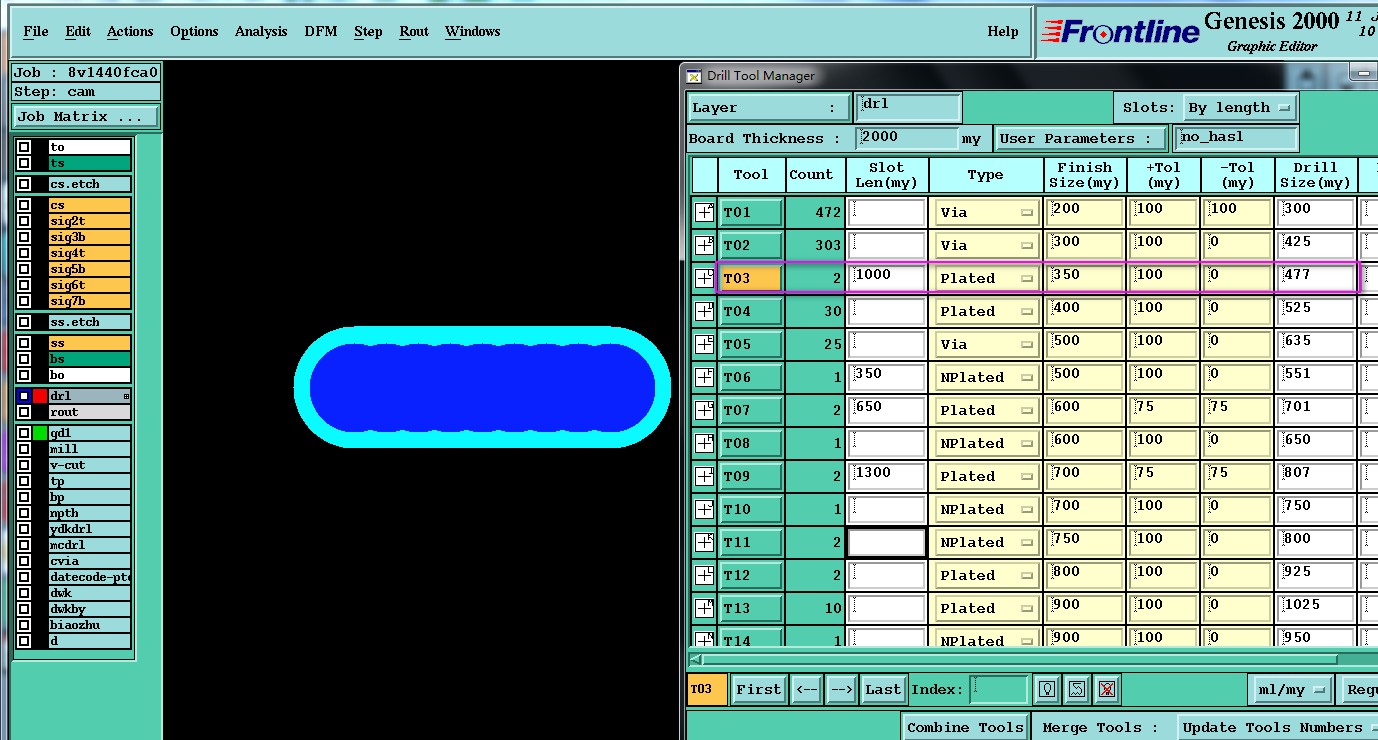The height and width of the screenshot is (740, 1378).
Task: Toggle display checkbox for layer to
Action: (23, 147)
